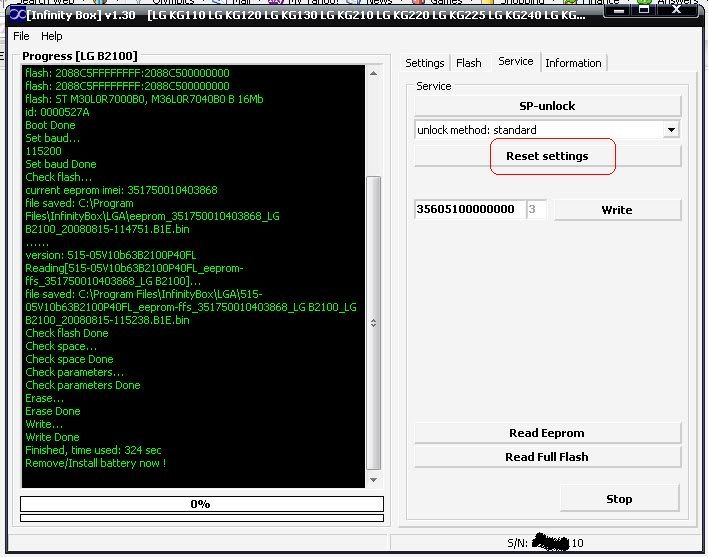The image size is (709, 557).
Task: Click the '115200' baud rate log line
Action: click(x=43, y=151)
